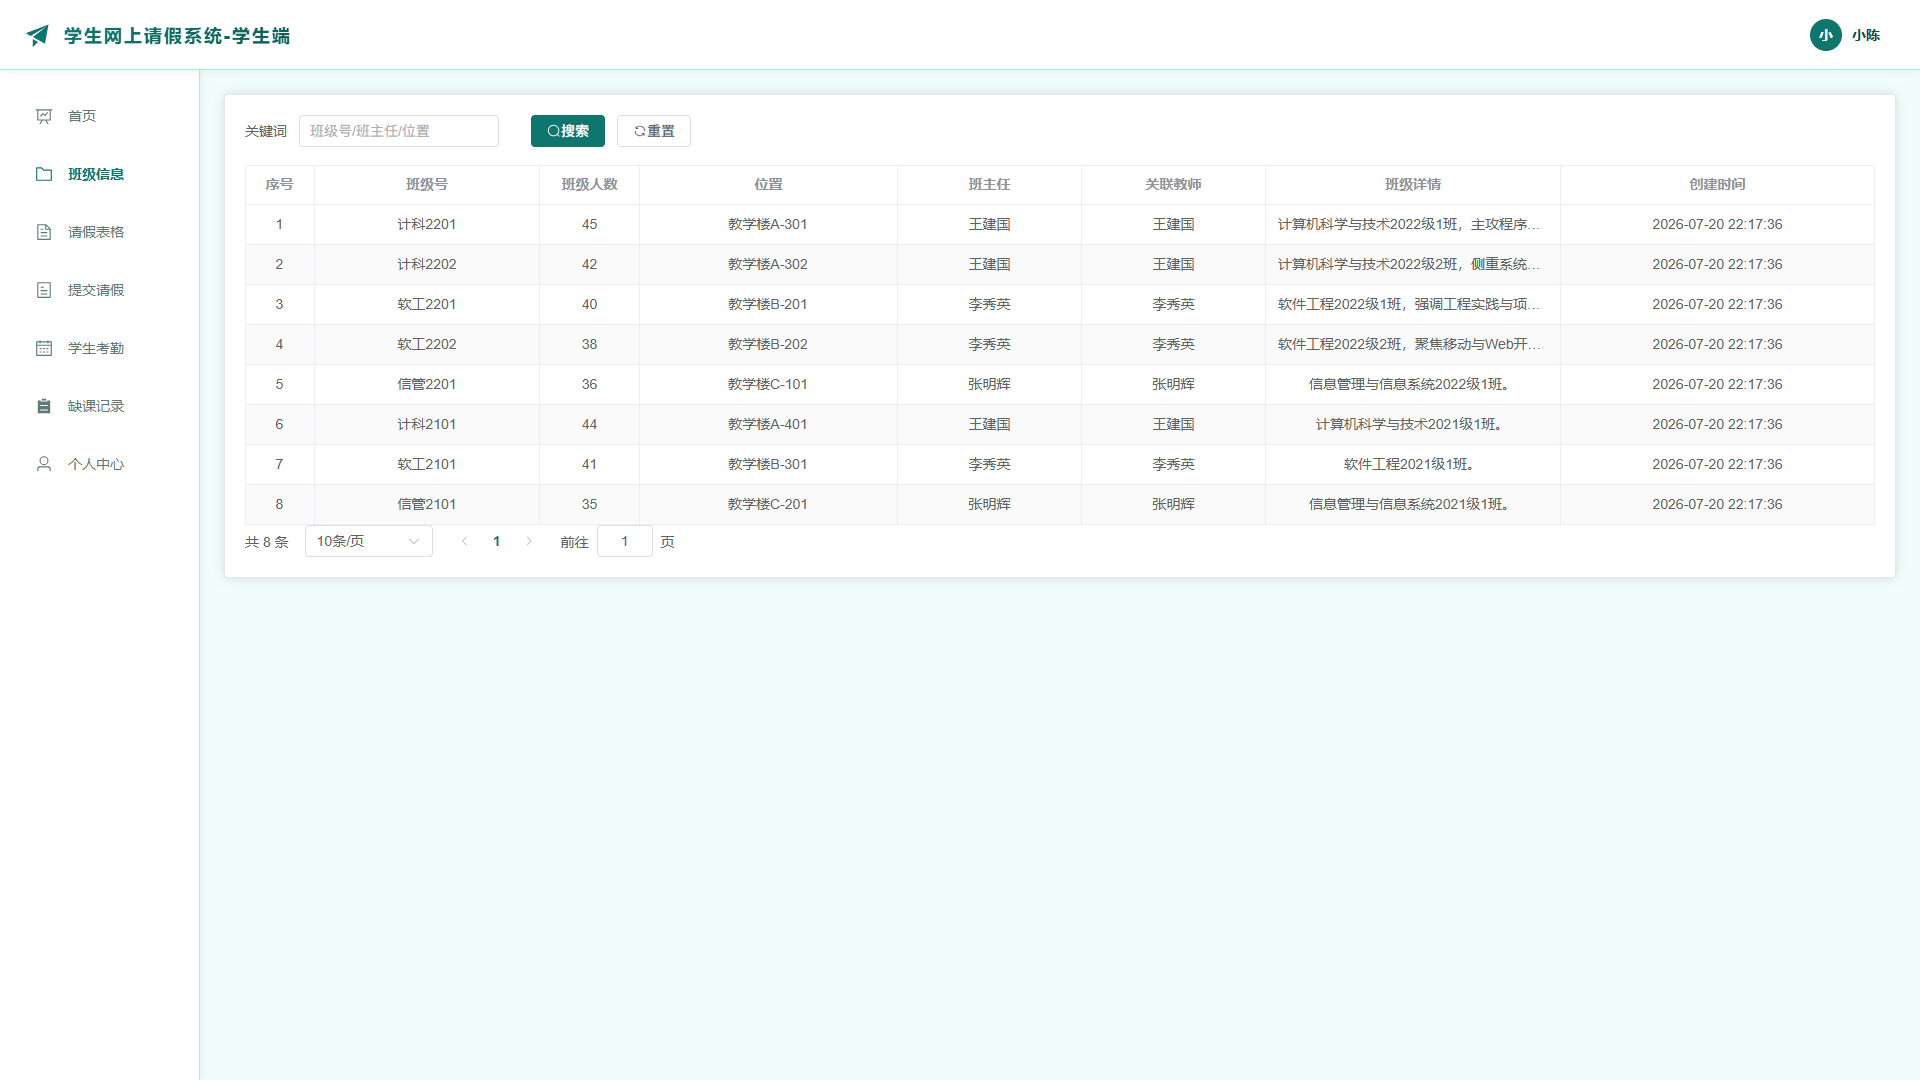Select the 信管2101 class cell
Screen dimensions: 1920x1080
coord(427,504)
